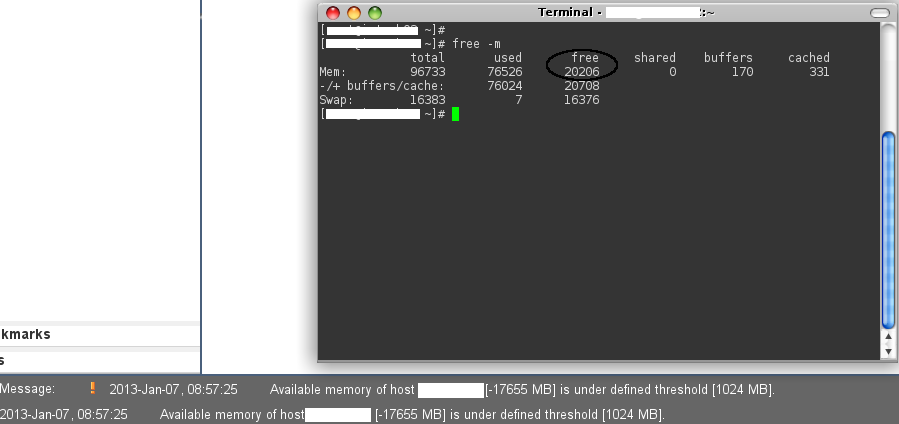Click the red close button on Terminal

coord(331,13)
